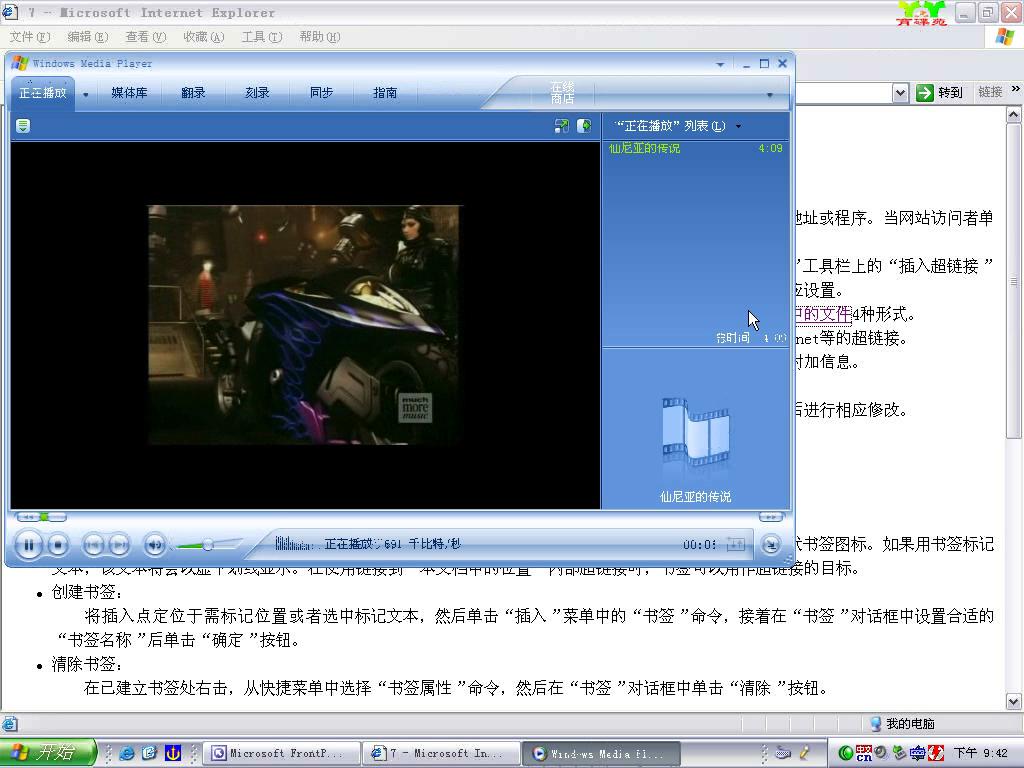
Task: Expand the Now Playing tab dropdown arrow
Action: tap(86, 95)
